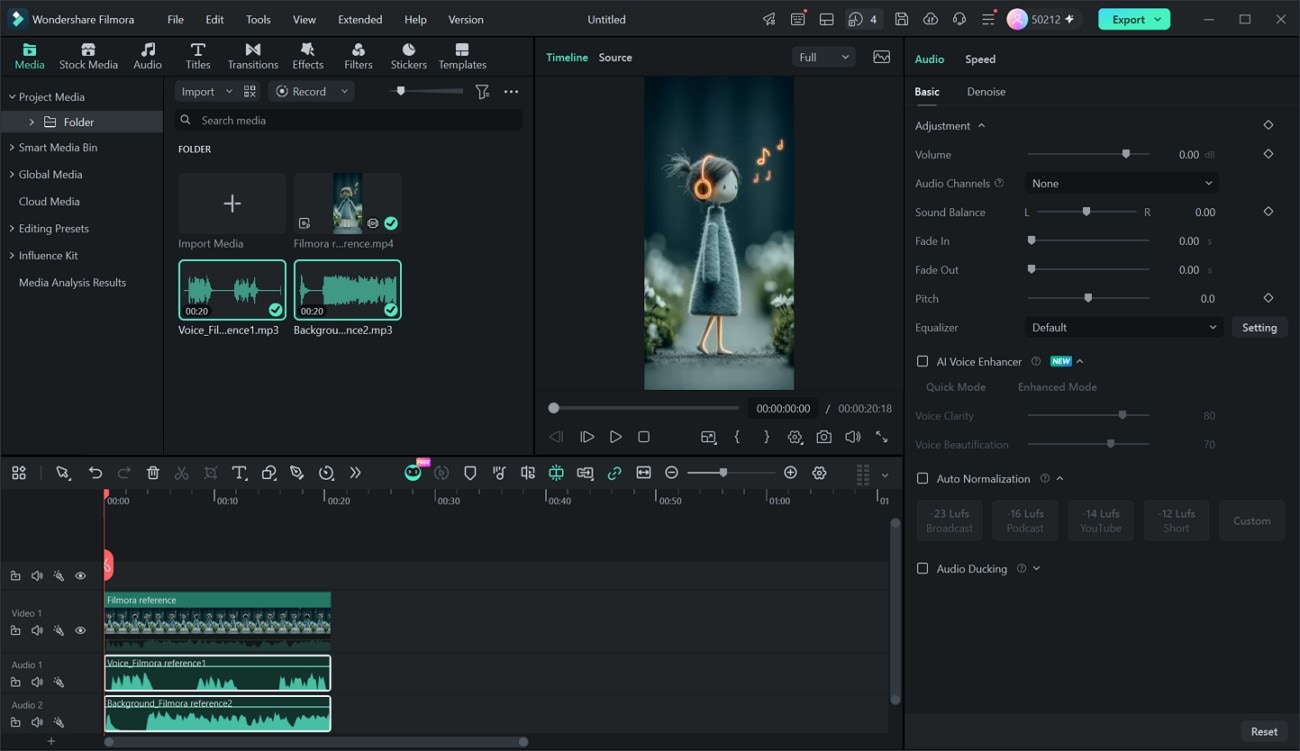
Task: Click the Equalizer Setting button
Action: (x=1259, y=327)
